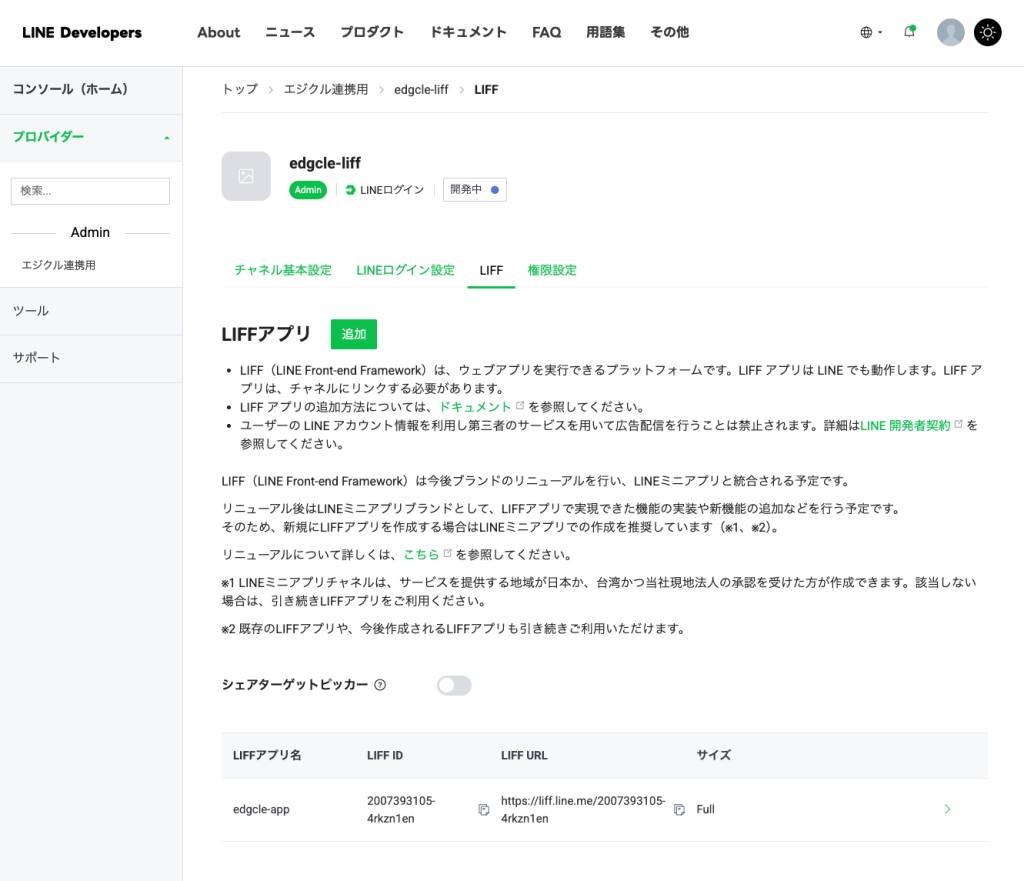Toggle the dark/light theme sun icon
This screenshot has width=1024, height=881.
point(987,32)
